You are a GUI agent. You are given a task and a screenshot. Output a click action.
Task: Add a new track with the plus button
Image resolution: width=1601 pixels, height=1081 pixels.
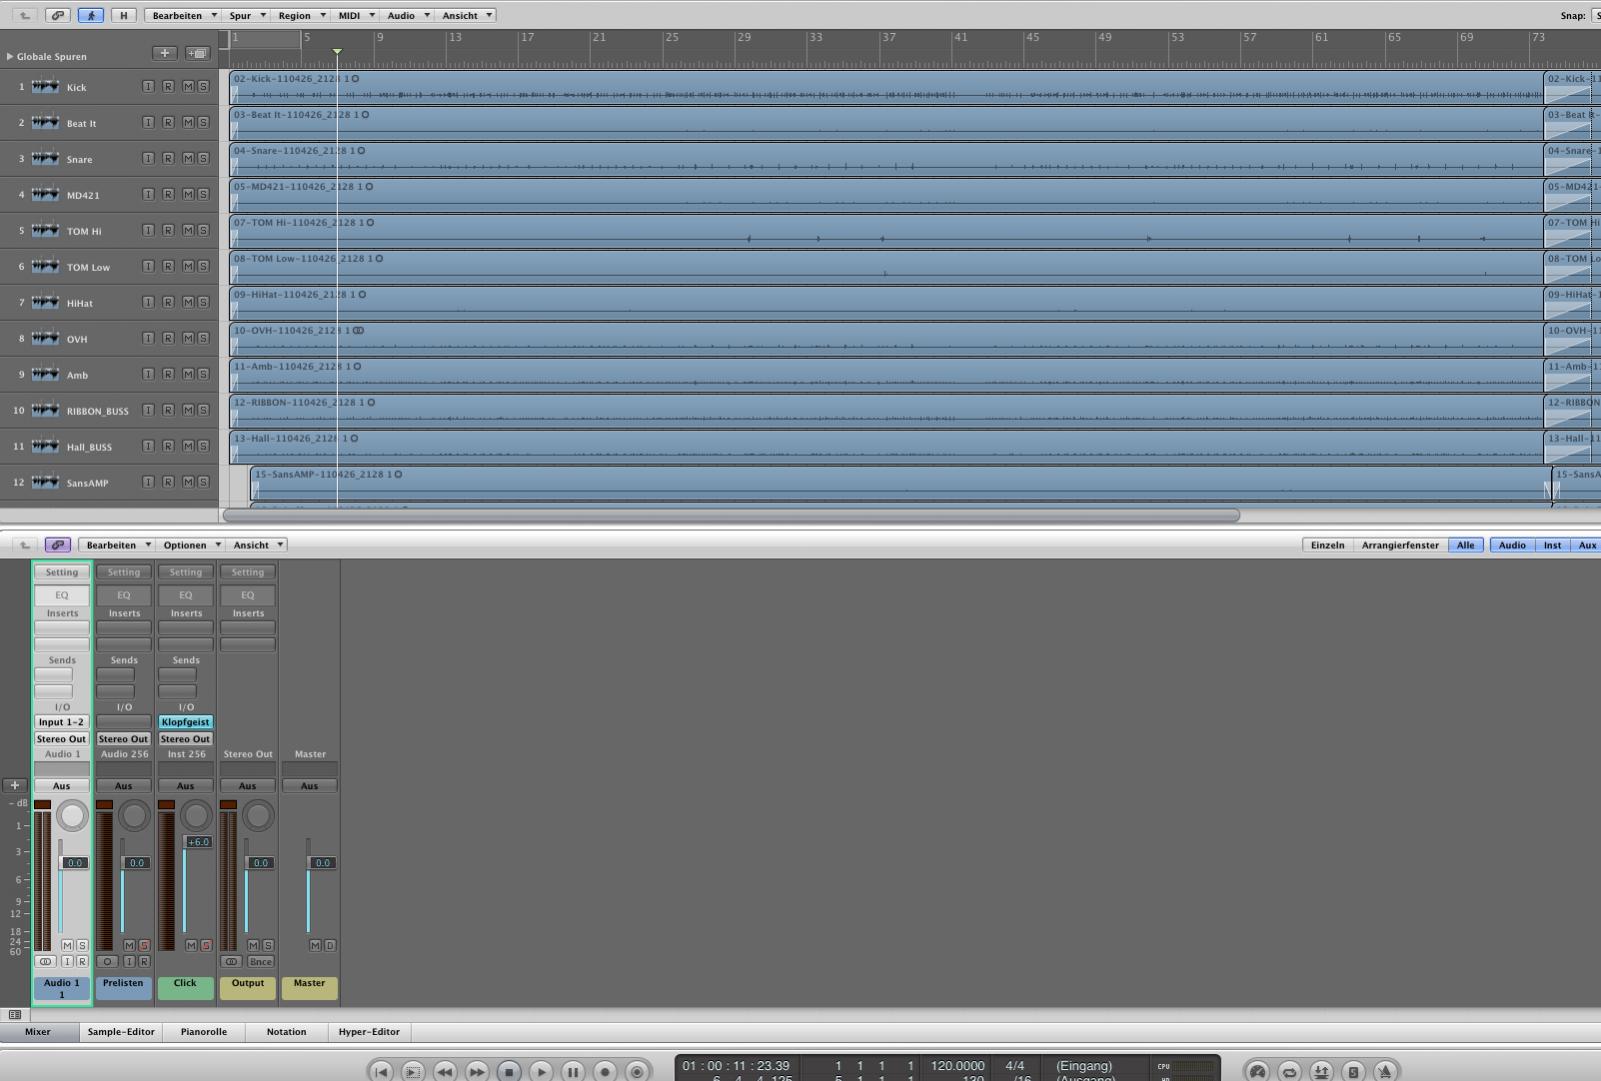[165, 53]
